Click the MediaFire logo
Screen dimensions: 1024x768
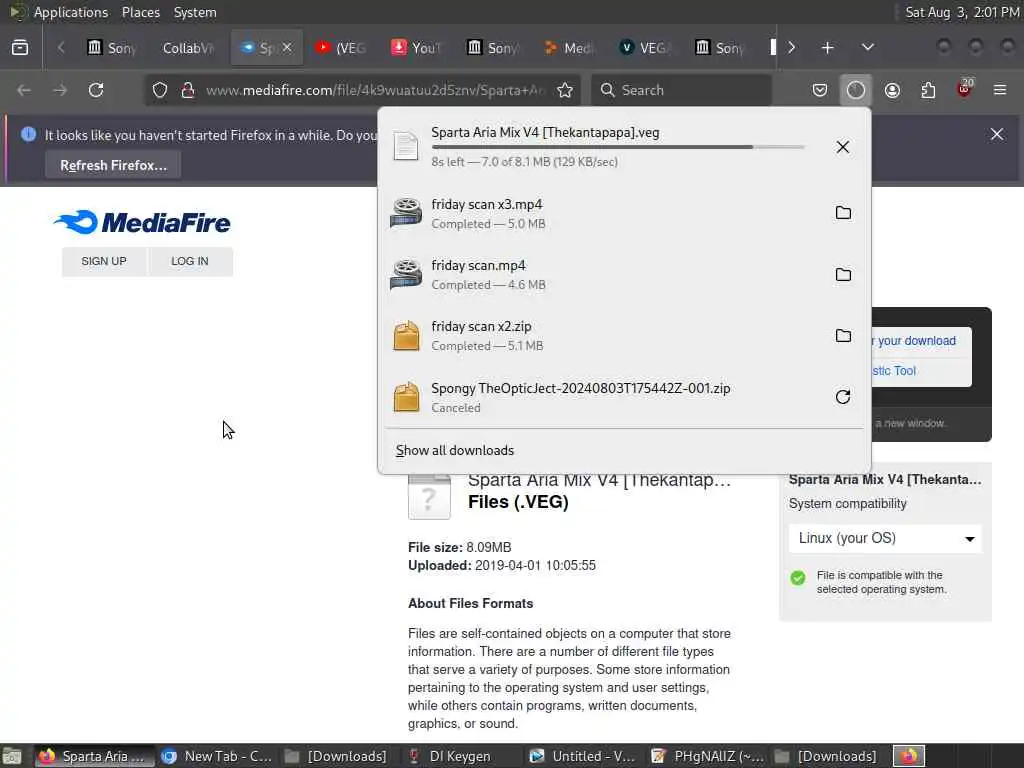pos(142,222)
